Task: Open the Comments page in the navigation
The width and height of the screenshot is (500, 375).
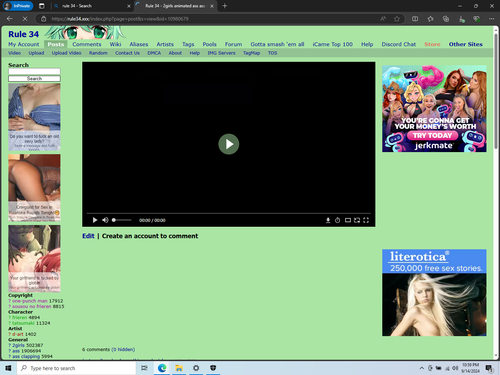Action: click(x=87, y=44)
